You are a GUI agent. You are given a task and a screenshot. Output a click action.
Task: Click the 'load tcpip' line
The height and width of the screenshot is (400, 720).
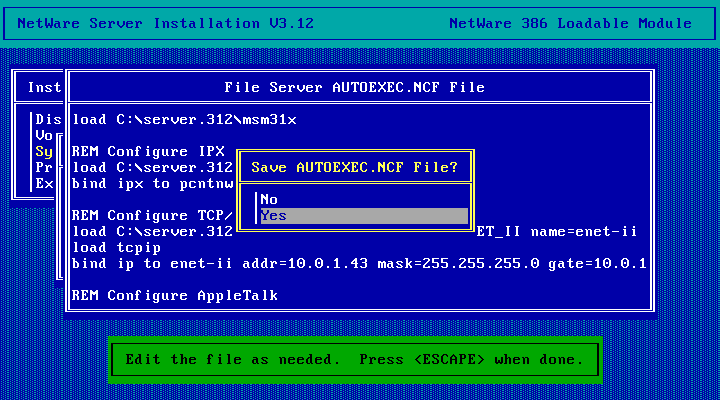(x=117, y=248)
